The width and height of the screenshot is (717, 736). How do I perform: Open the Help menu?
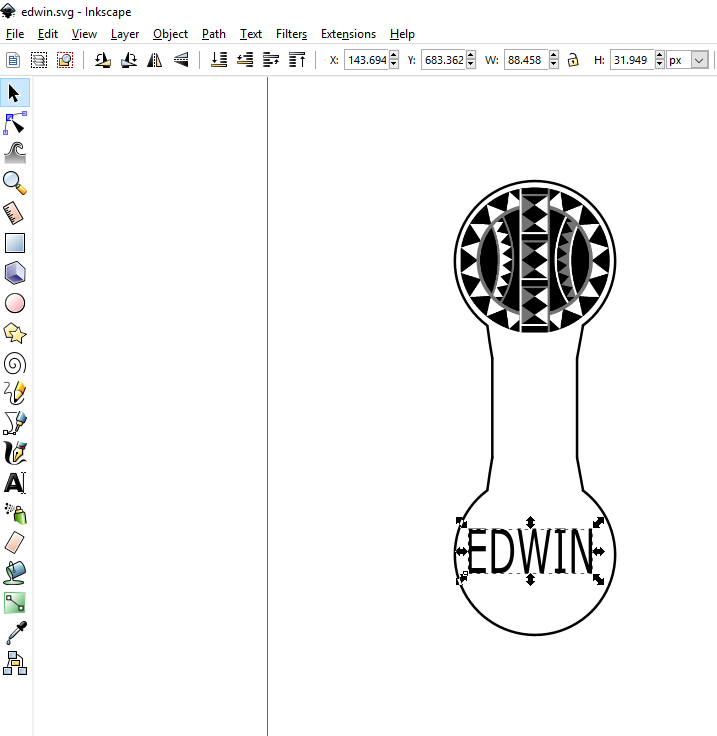coord(402,34)
